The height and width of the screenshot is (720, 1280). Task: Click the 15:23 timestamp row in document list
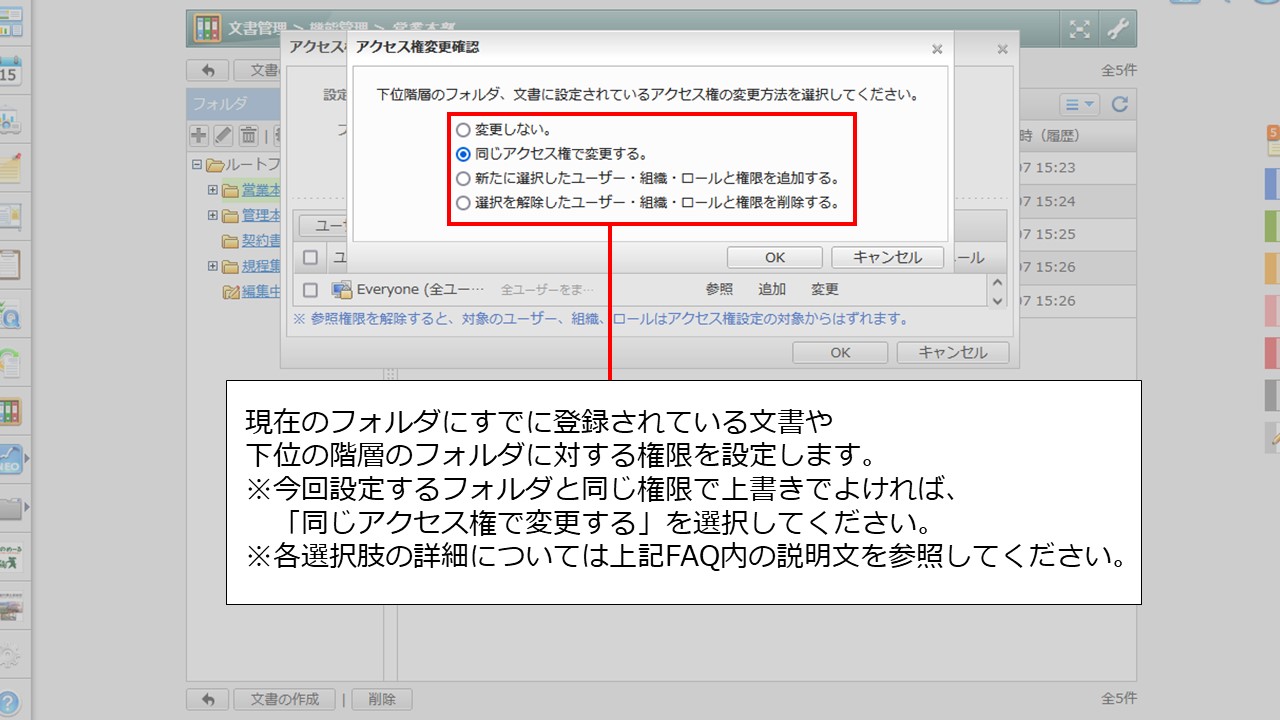point(1077,168)
